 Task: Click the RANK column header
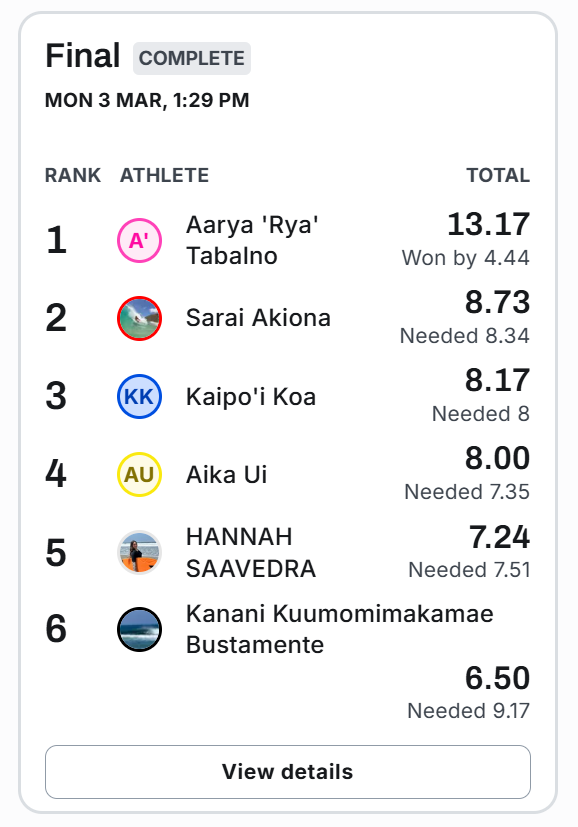click(73, 175)
